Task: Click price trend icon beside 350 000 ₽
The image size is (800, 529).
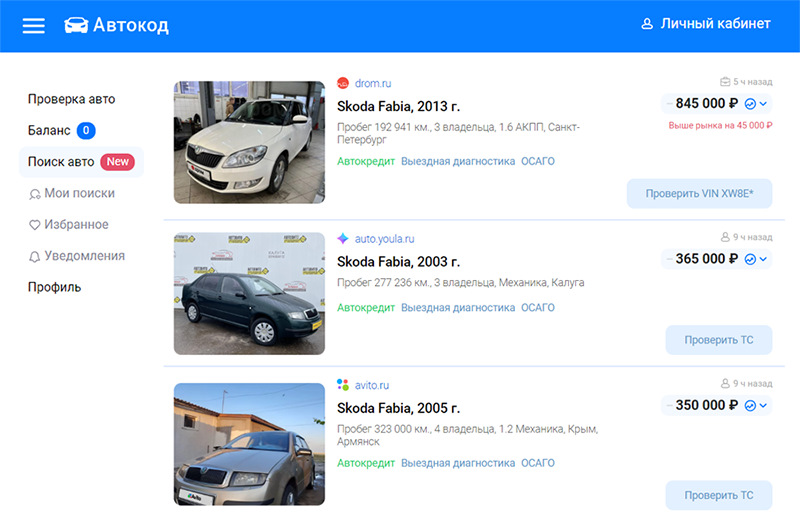Action: pos(750,406)
